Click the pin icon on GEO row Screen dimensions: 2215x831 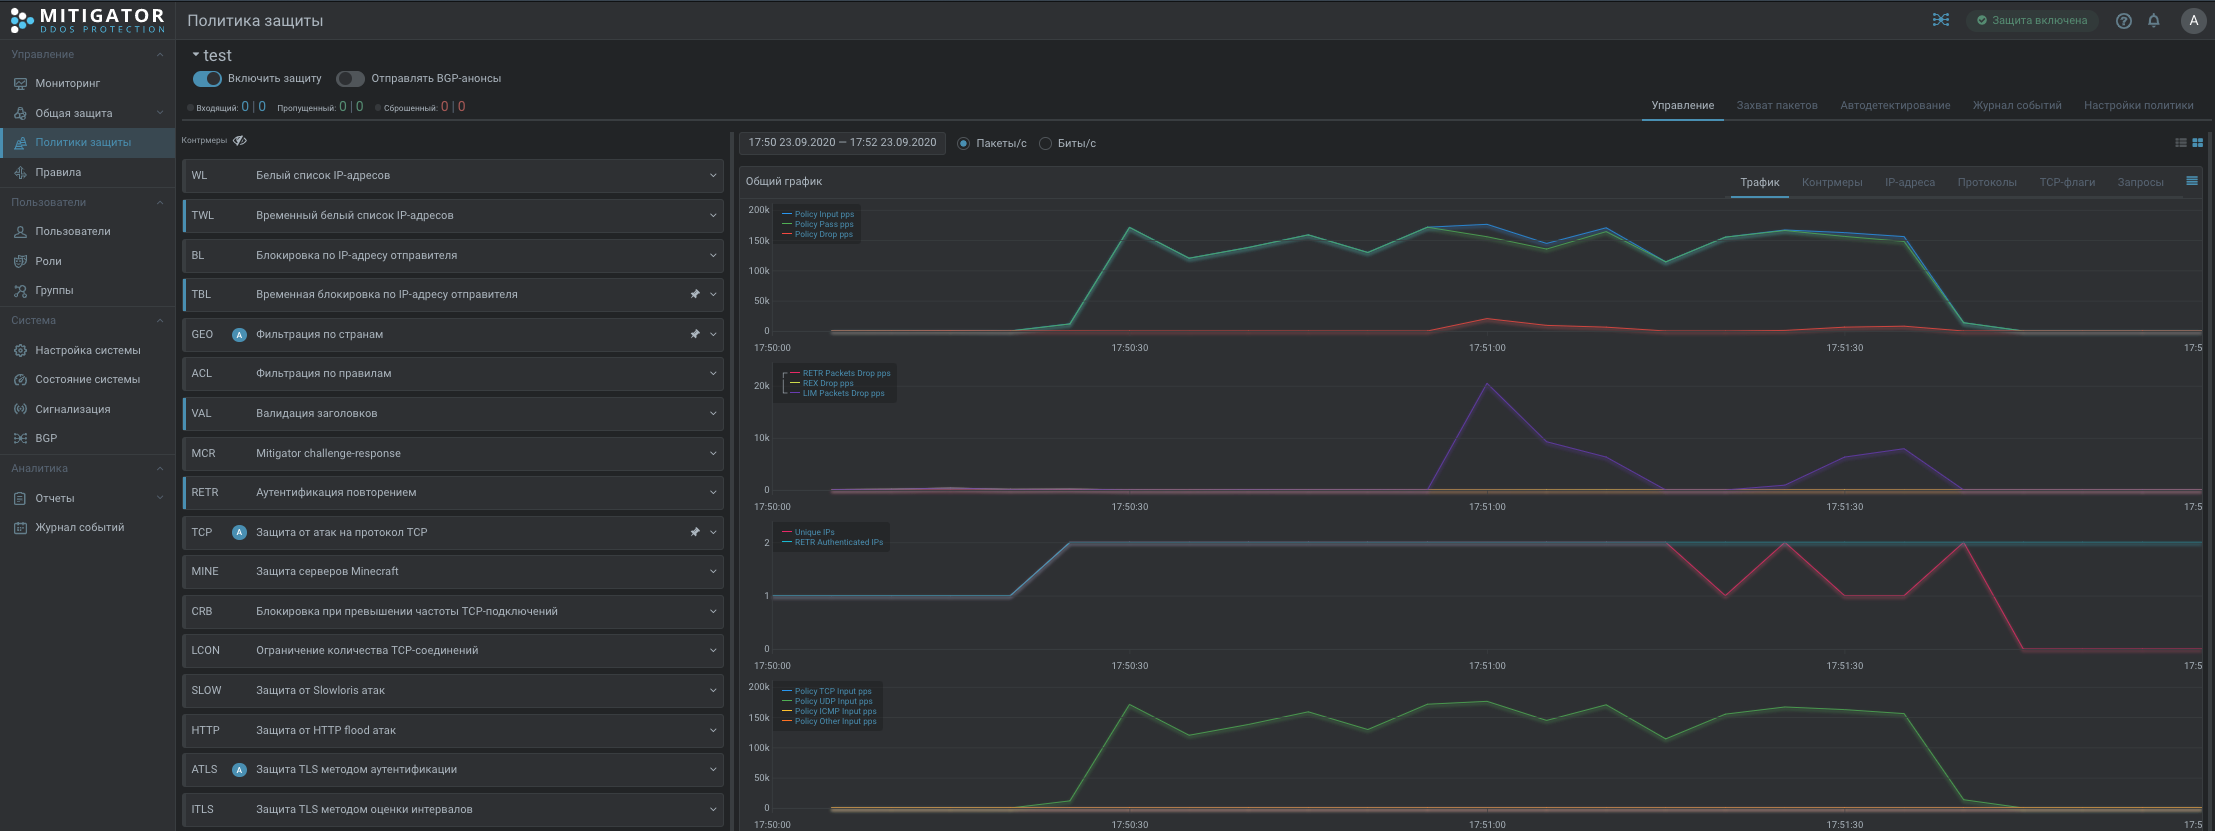point(695,334)
